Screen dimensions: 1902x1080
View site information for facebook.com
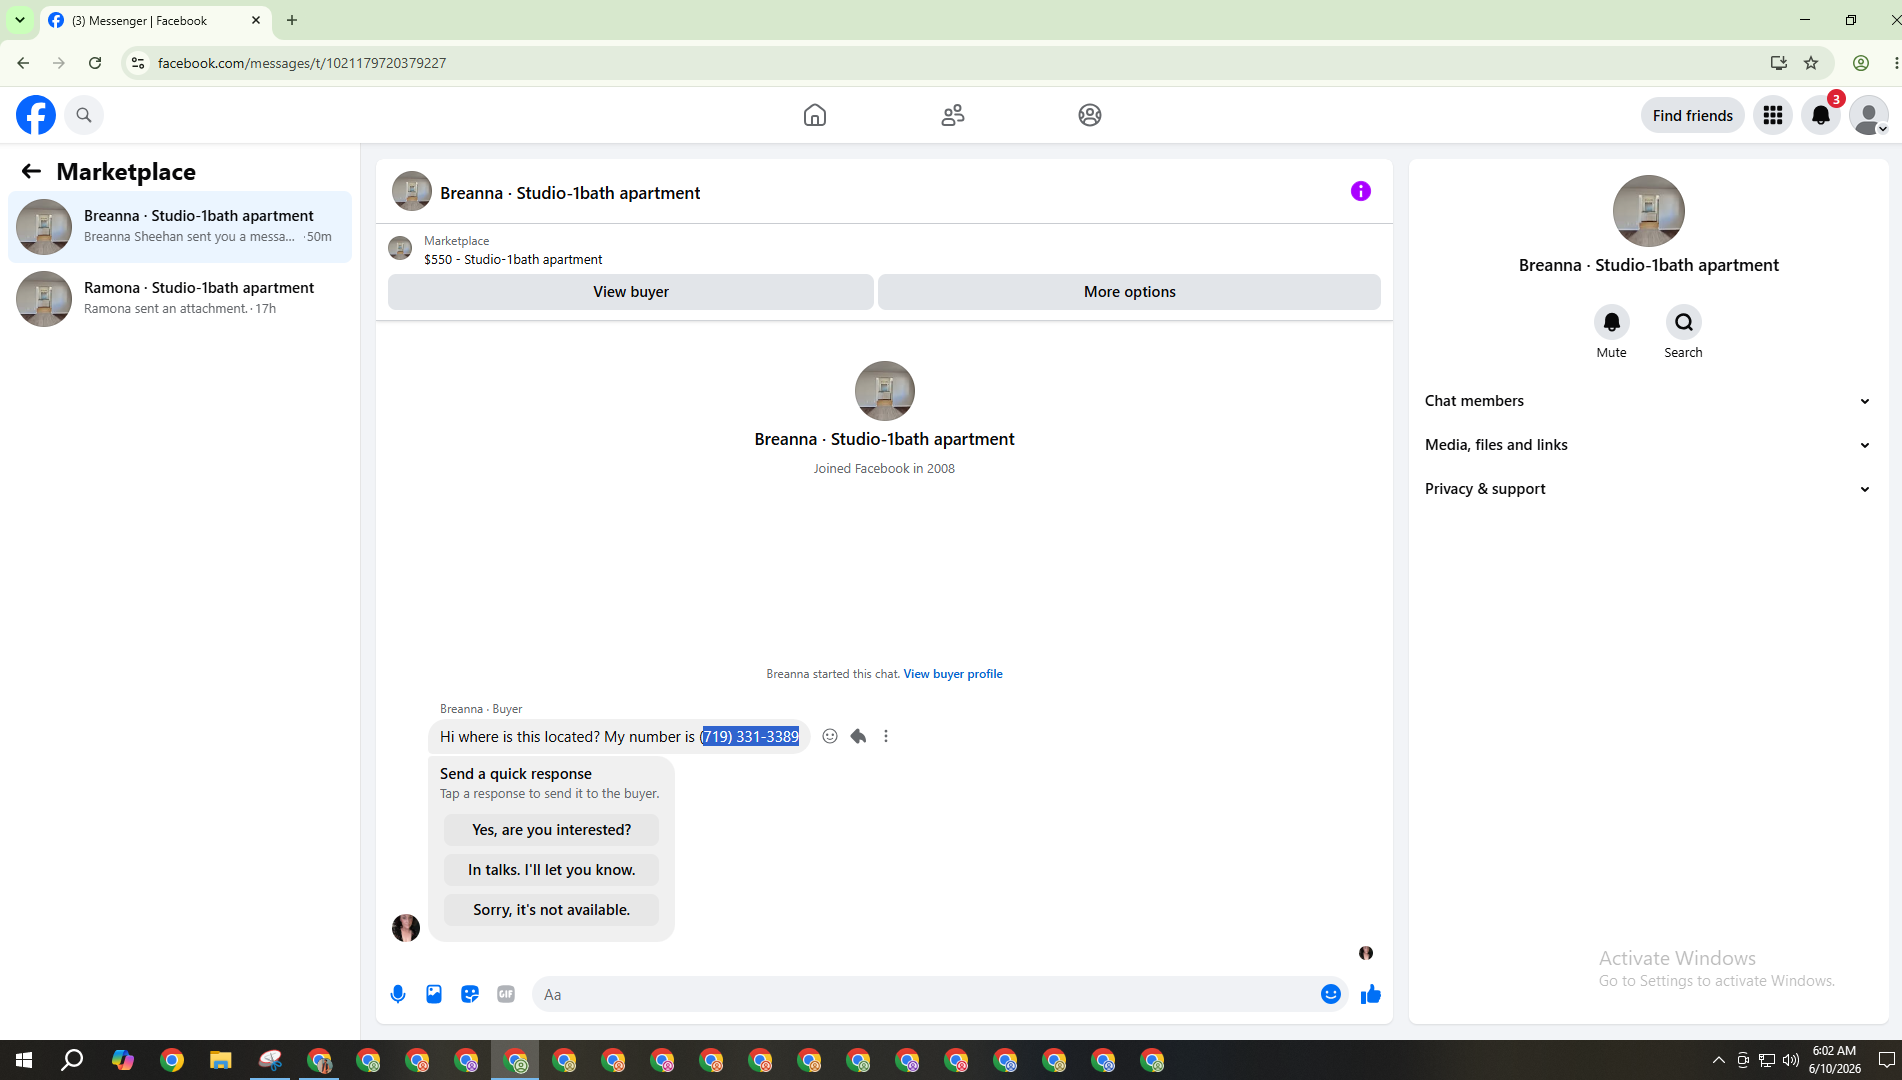138,63
